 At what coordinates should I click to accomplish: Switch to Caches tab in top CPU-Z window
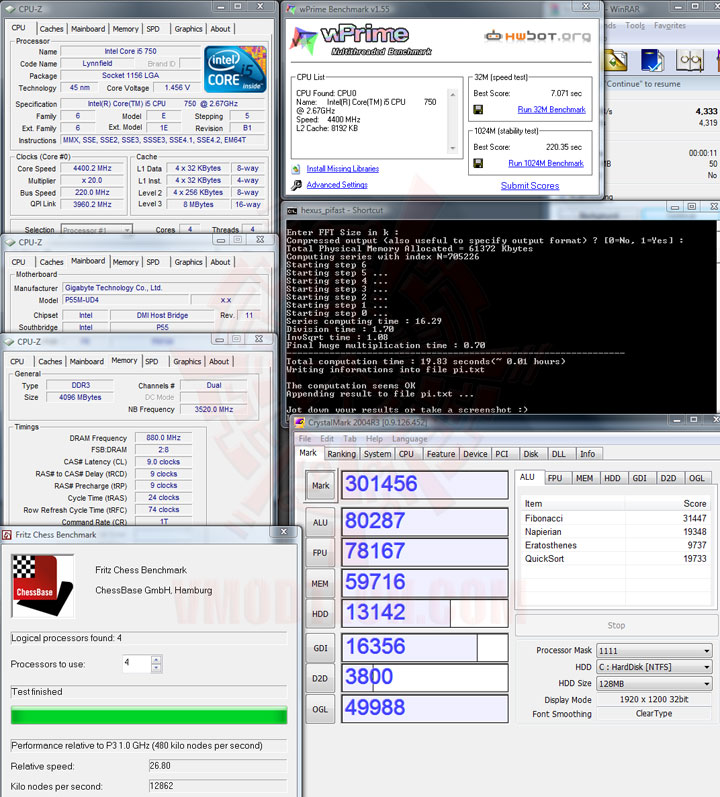(x=51, y=29)
